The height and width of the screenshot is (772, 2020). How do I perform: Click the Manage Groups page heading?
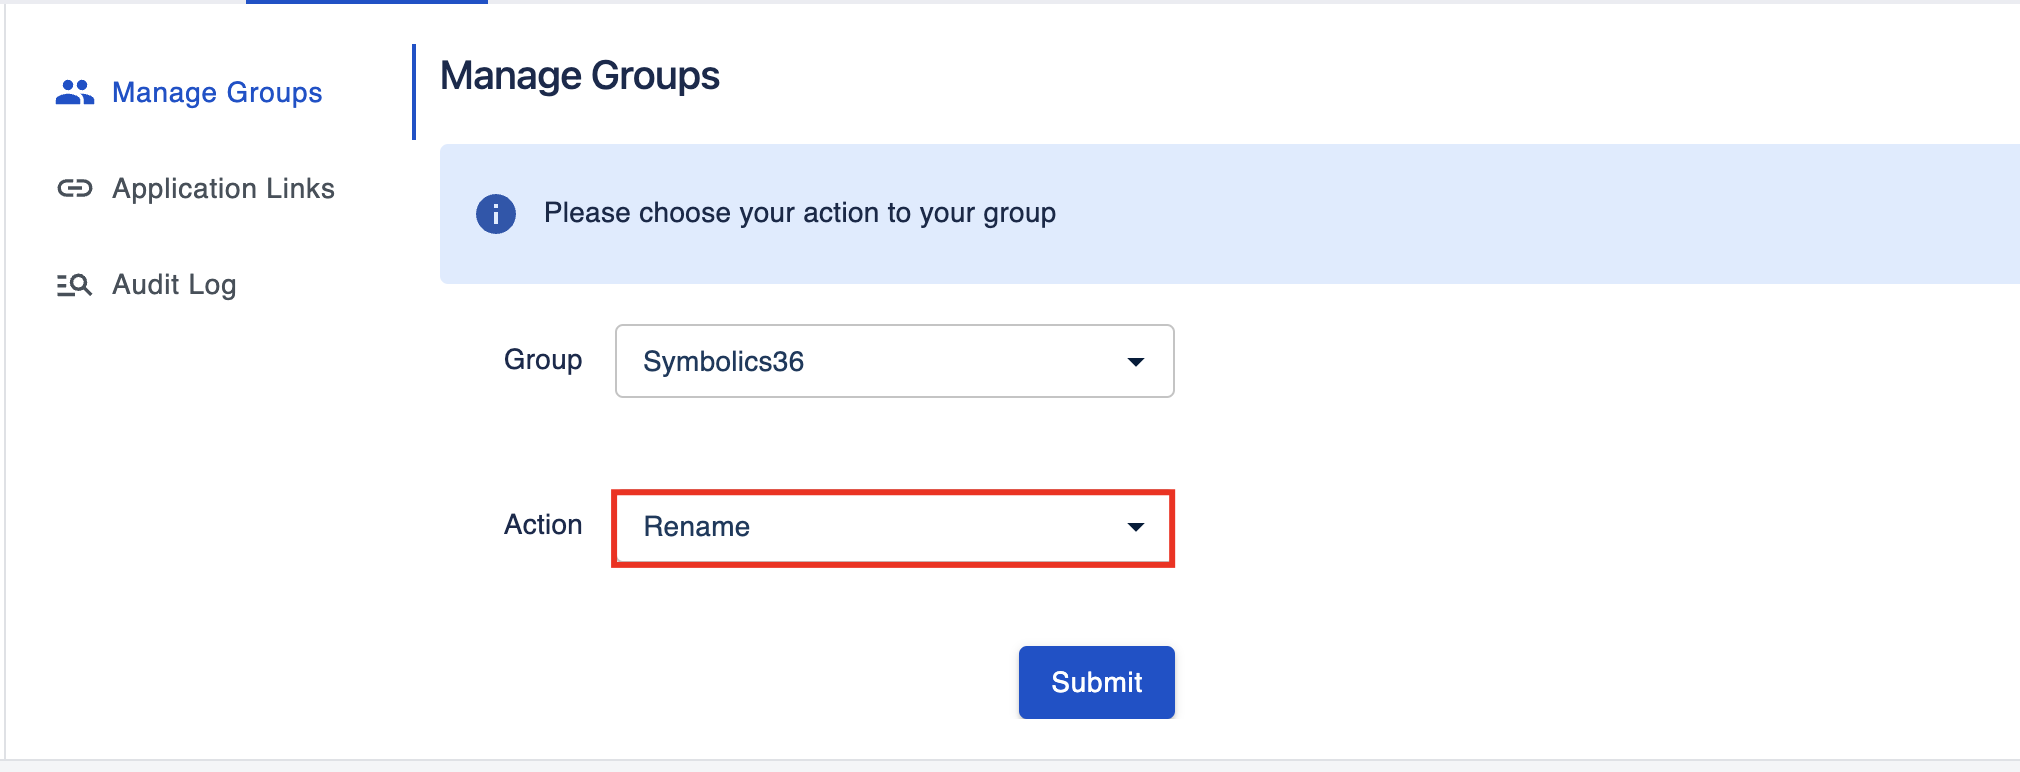point(579,76)
